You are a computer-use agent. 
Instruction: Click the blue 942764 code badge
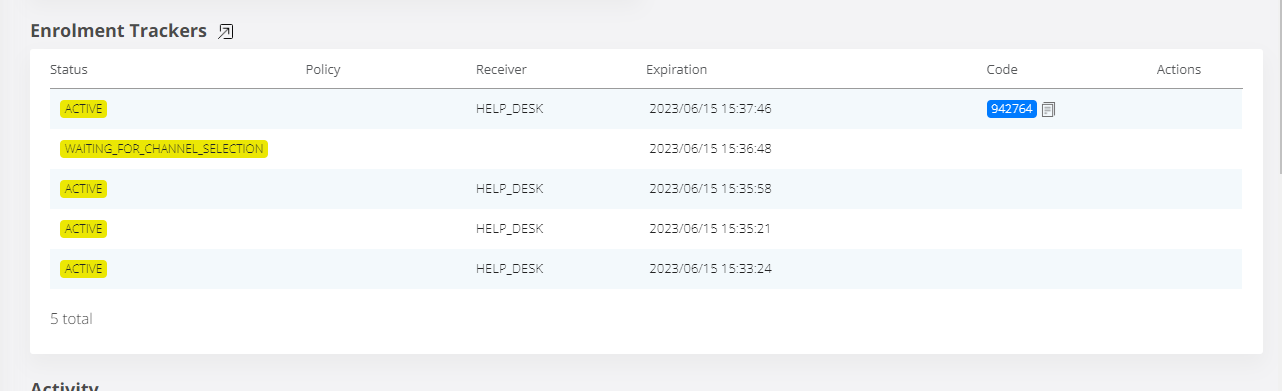pos(1012,109)
